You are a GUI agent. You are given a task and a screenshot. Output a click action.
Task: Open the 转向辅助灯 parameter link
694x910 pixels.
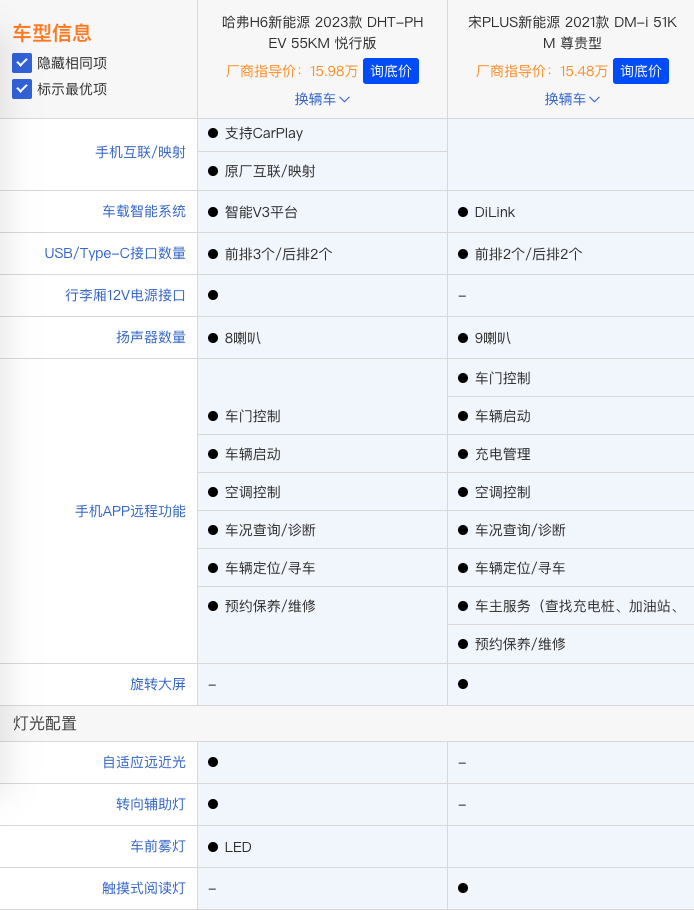click(151, 804)
